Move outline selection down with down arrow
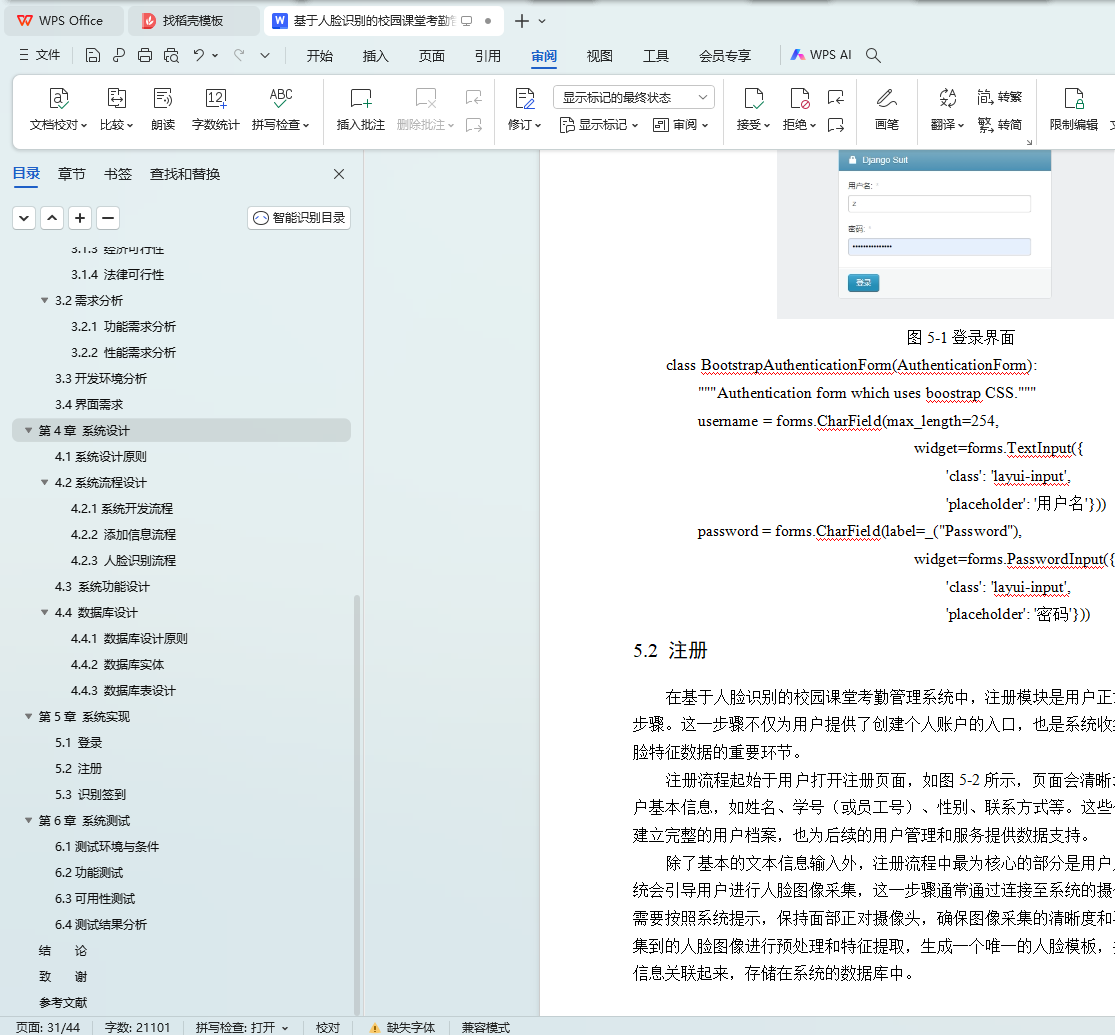The width and height of the screenshot is (1115, 1035). pyautogui.click(x=23, y=218)
